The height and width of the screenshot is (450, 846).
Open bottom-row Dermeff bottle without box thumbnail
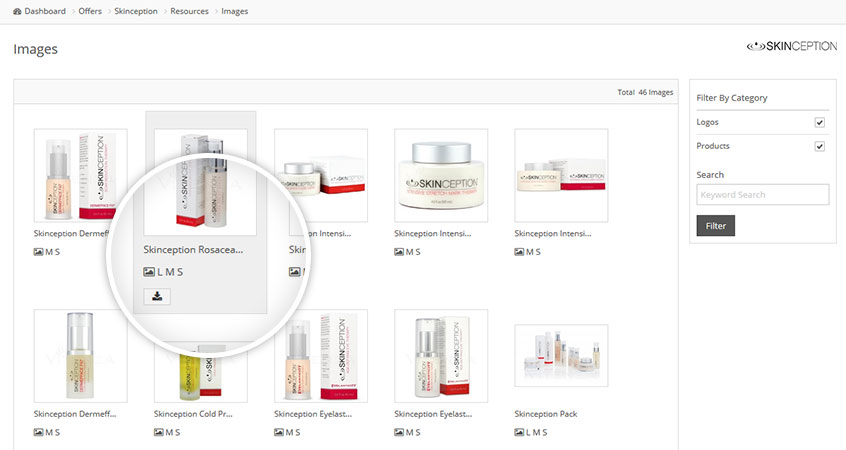point(80,356)
